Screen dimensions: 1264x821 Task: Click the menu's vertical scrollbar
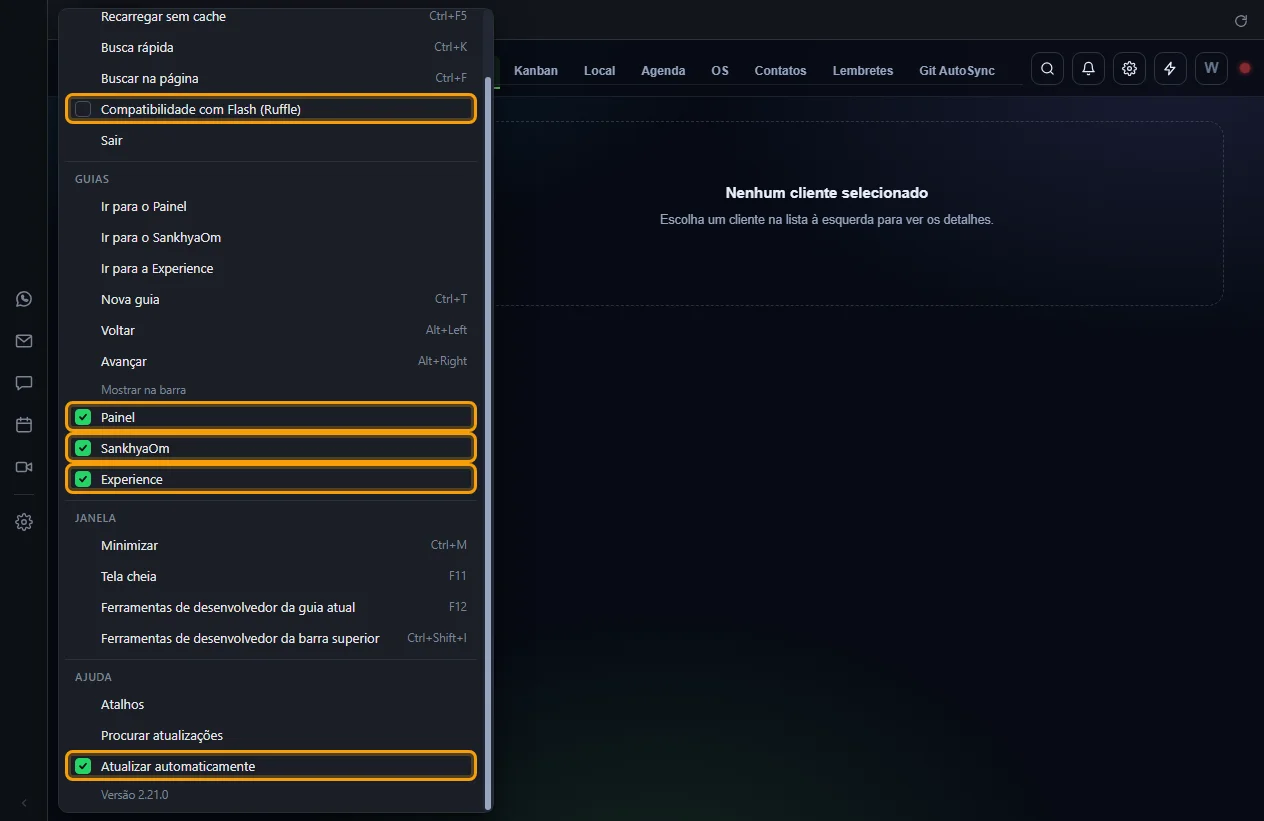click(x=487, y=443)
